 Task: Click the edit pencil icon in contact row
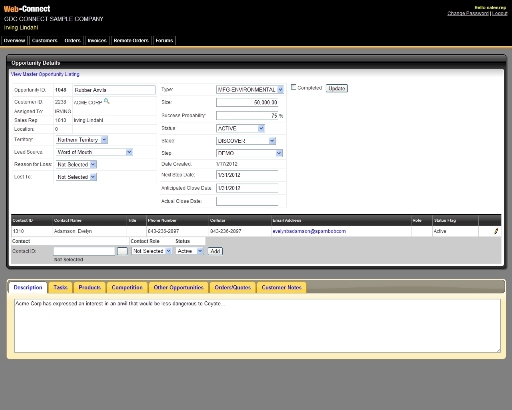pos(496,231)
